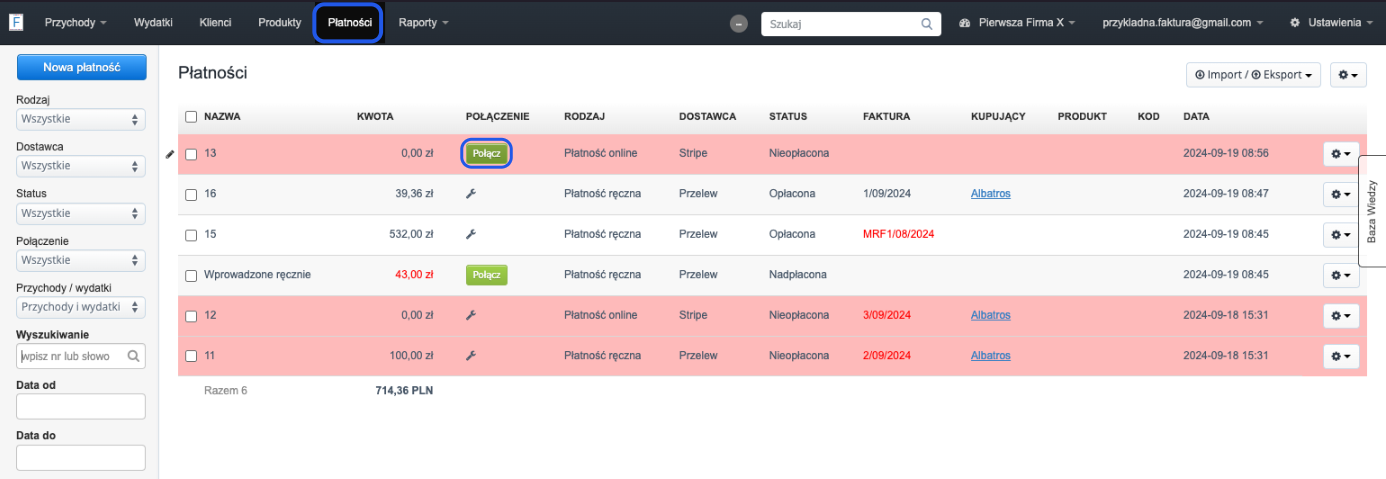
Task: Click the magnifier icon in Wyszukiwanie field
Action: pyautogui.click(x=133, y=356)
